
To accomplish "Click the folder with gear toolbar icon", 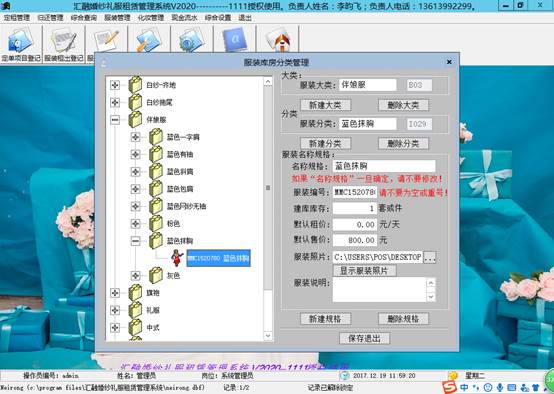I will tap(192, 40).
